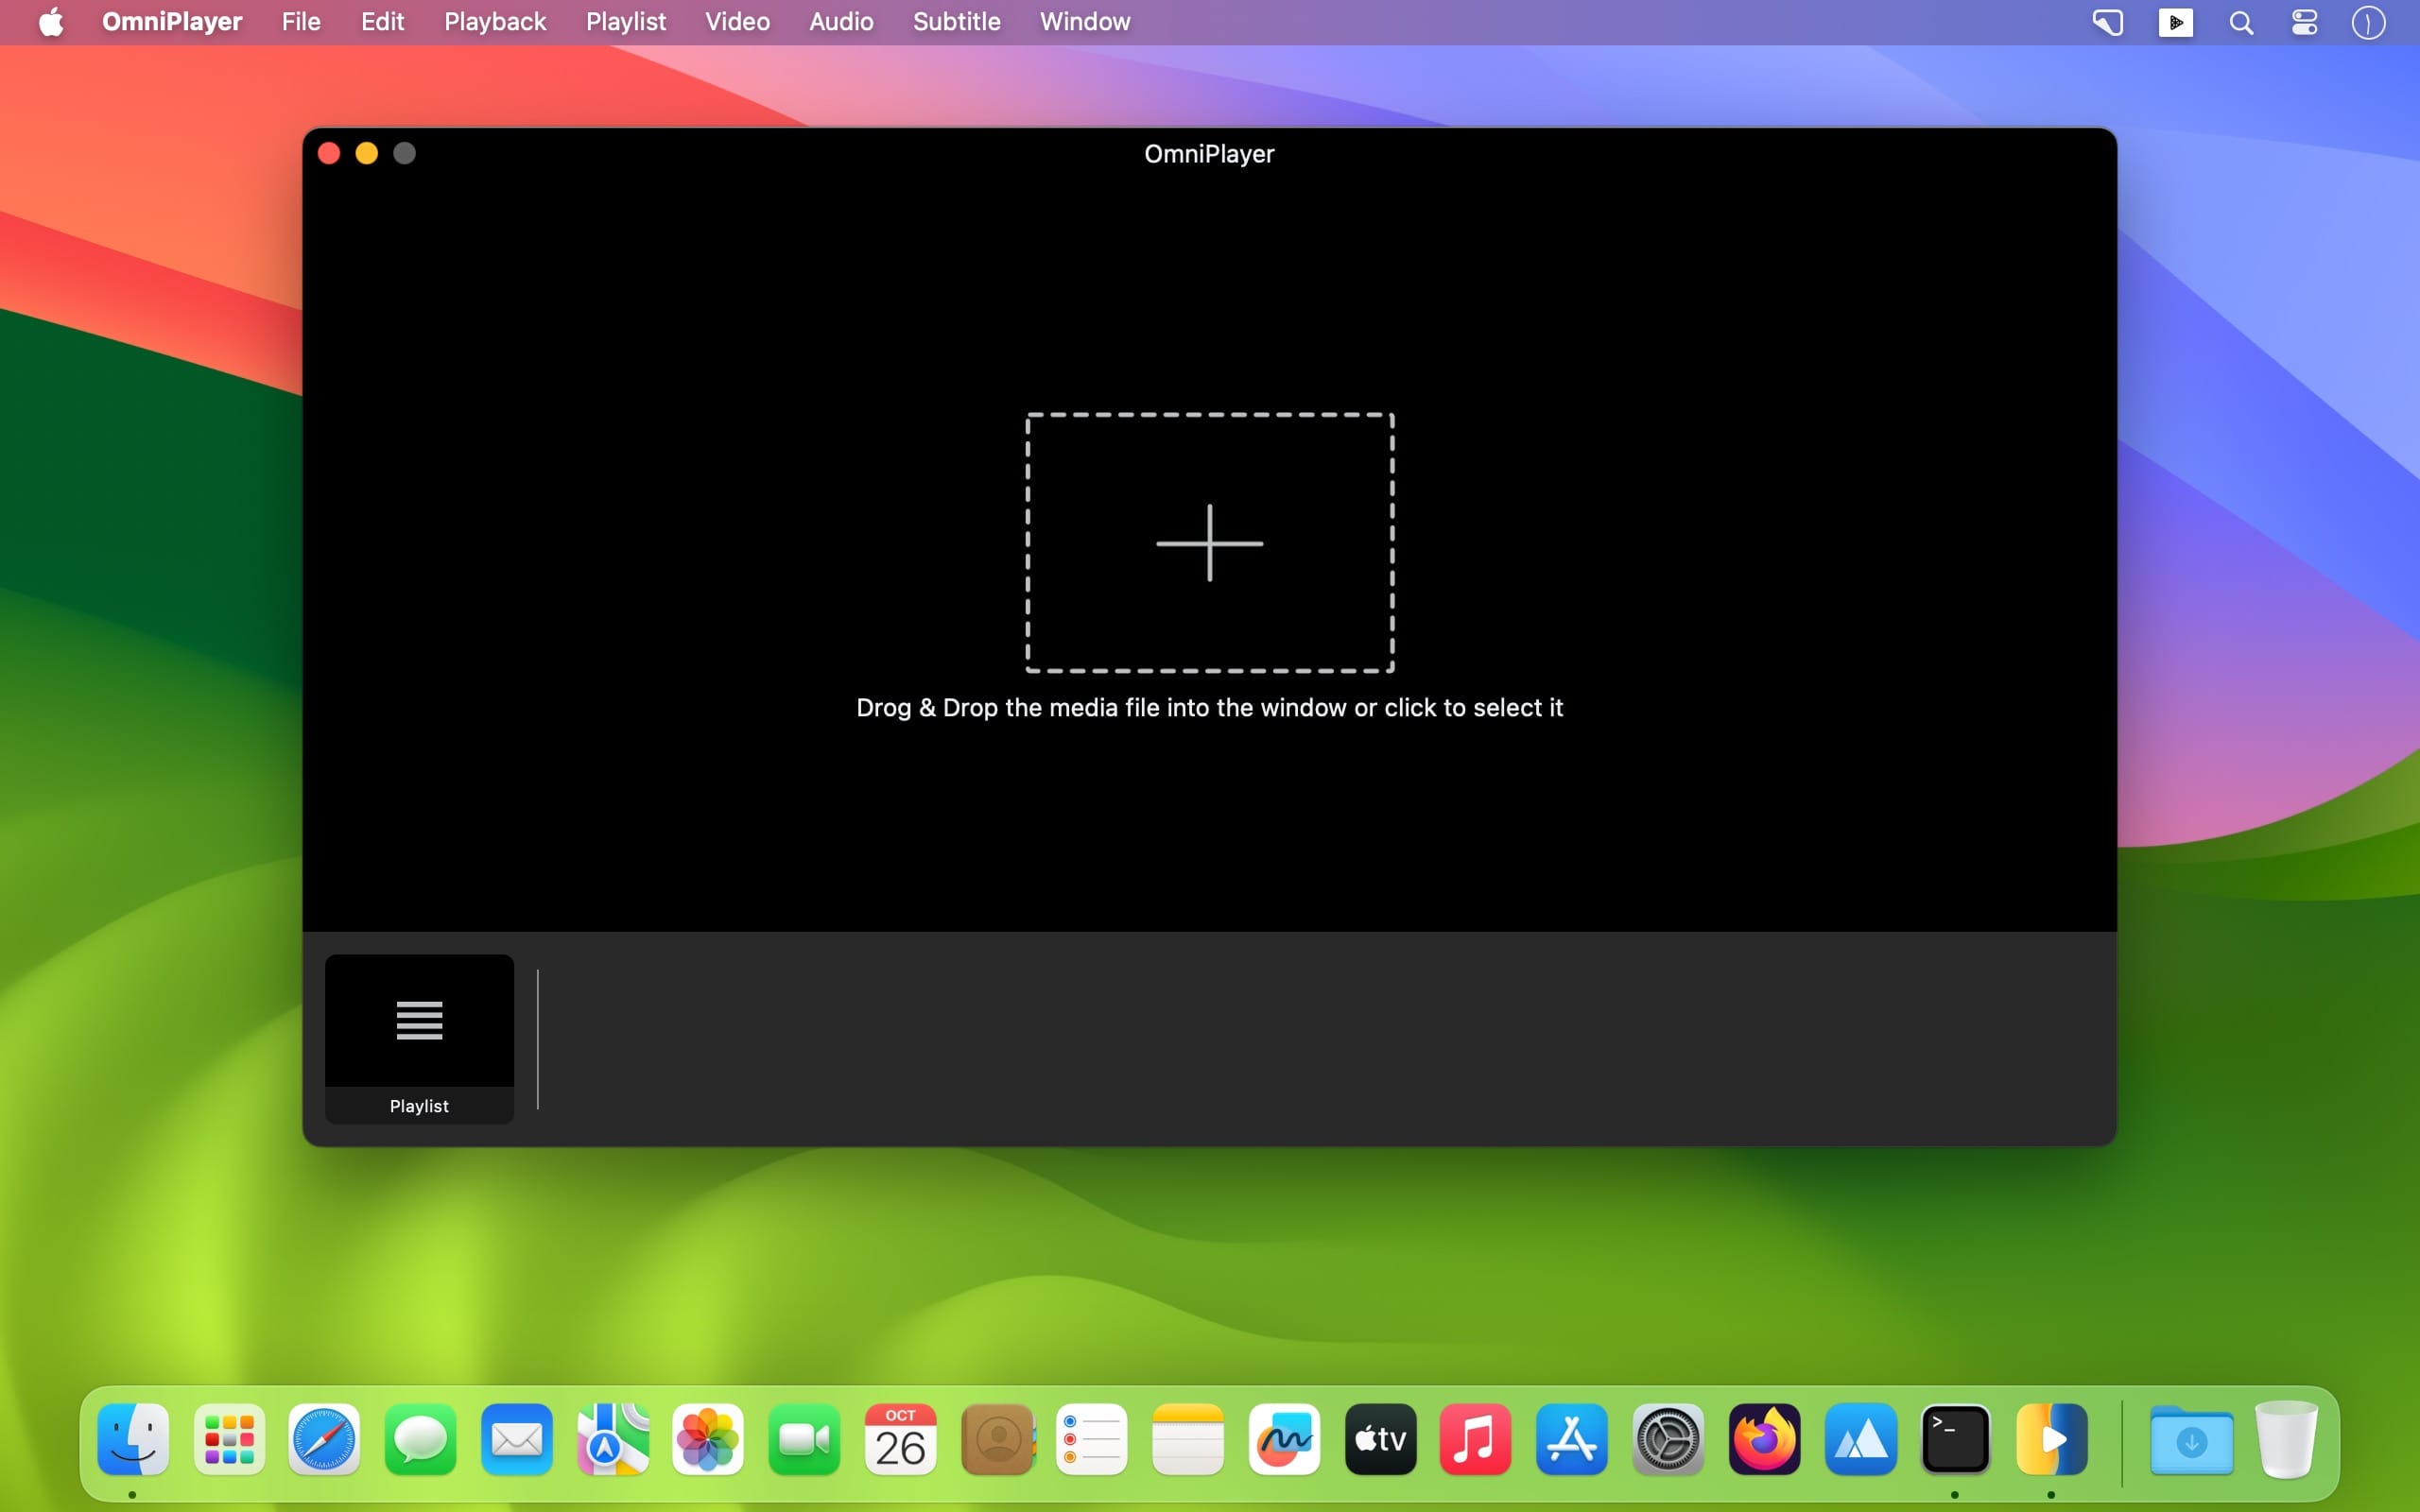Open the blue mountain-icon app in Dock
Screen dimensions: 2420x1512
[x=1860, y=1440]
